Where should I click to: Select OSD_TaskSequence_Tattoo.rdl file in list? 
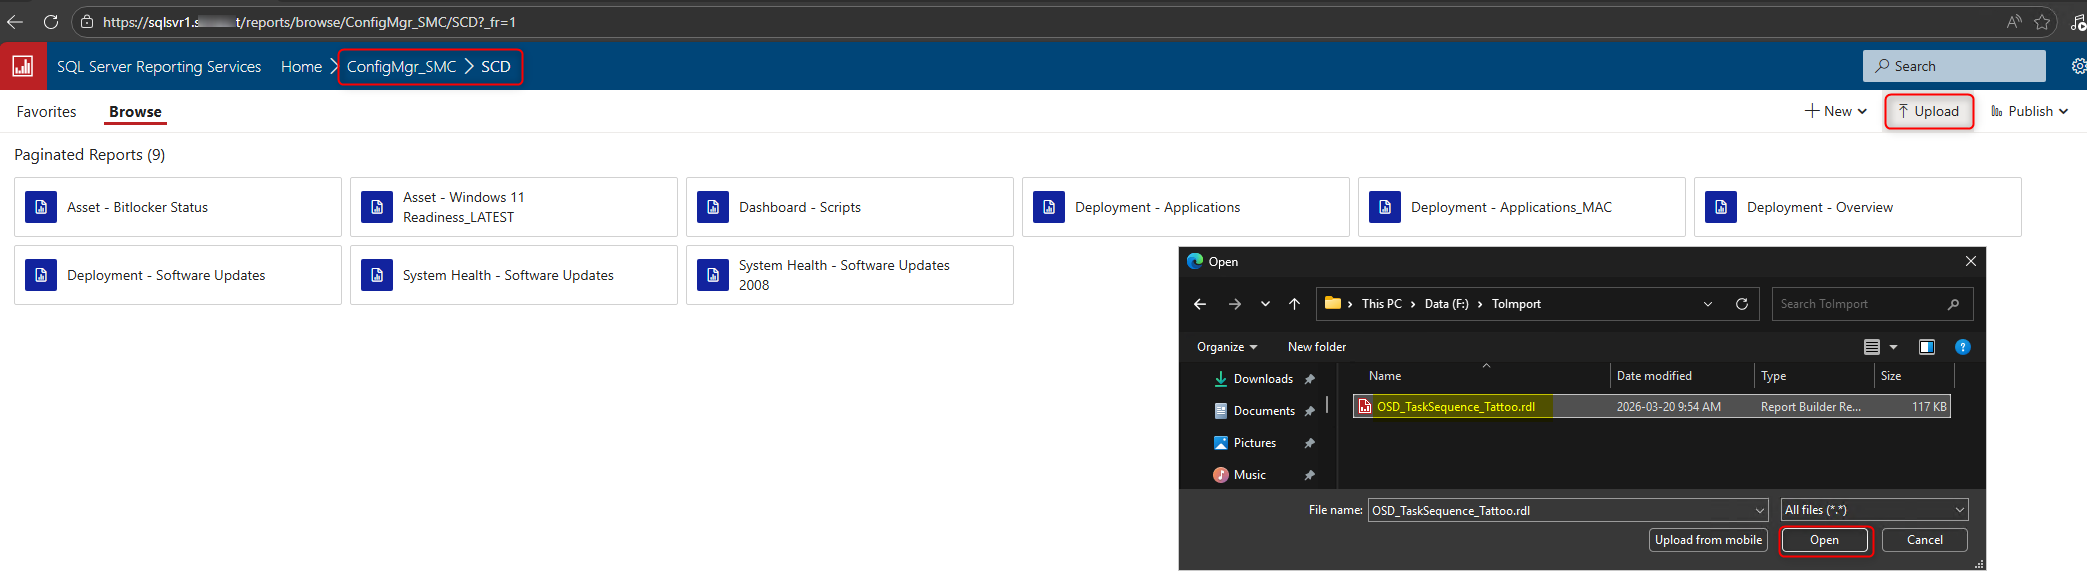[1455, 407]
